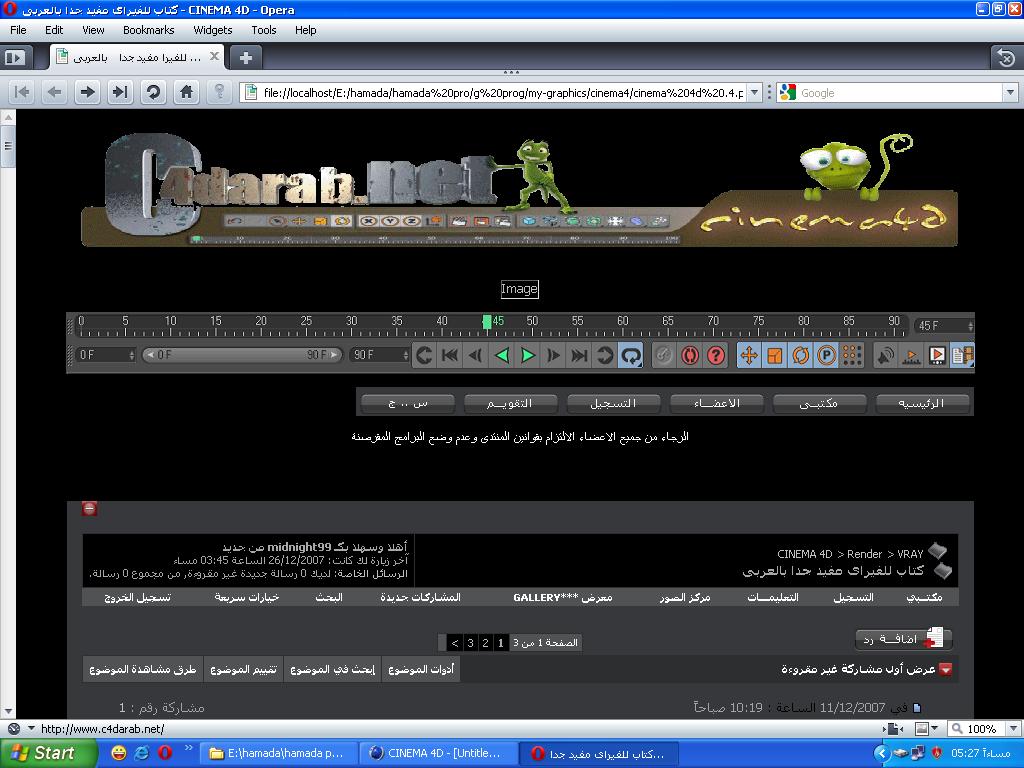Click the green playhead marker at frame 45
Image resolution: width=1024 pixels, height=768 pixels.
click(487, 321)
